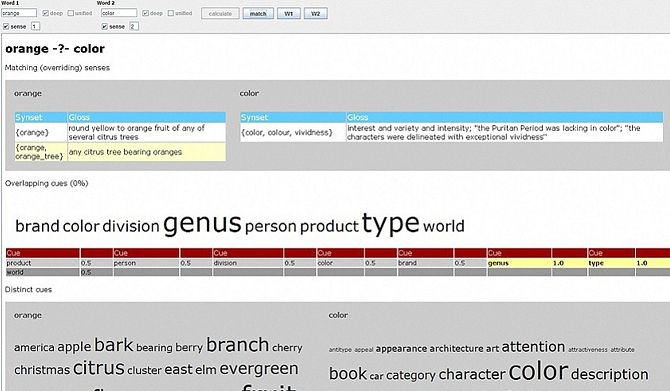
Task: Uncheck the sense checkbox under Word 2
Action: (105, 26)
